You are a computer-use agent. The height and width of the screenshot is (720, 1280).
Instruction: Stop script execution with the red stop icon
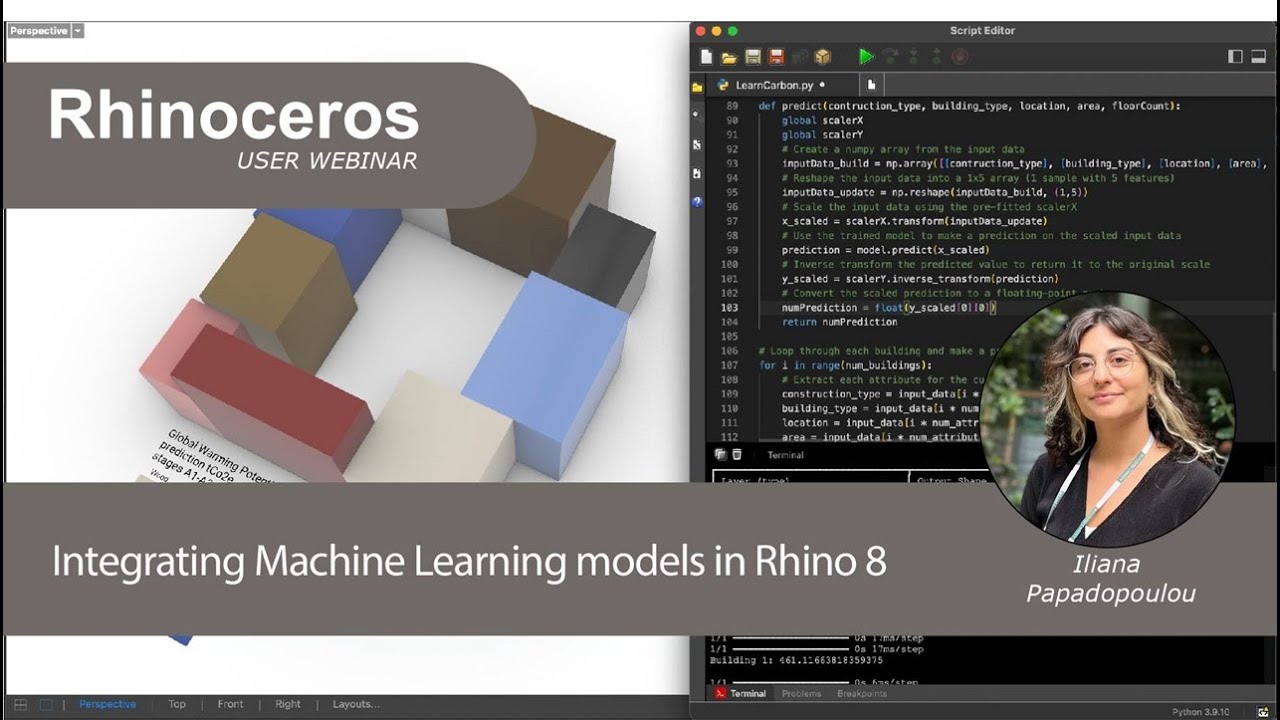coord(960,57)
